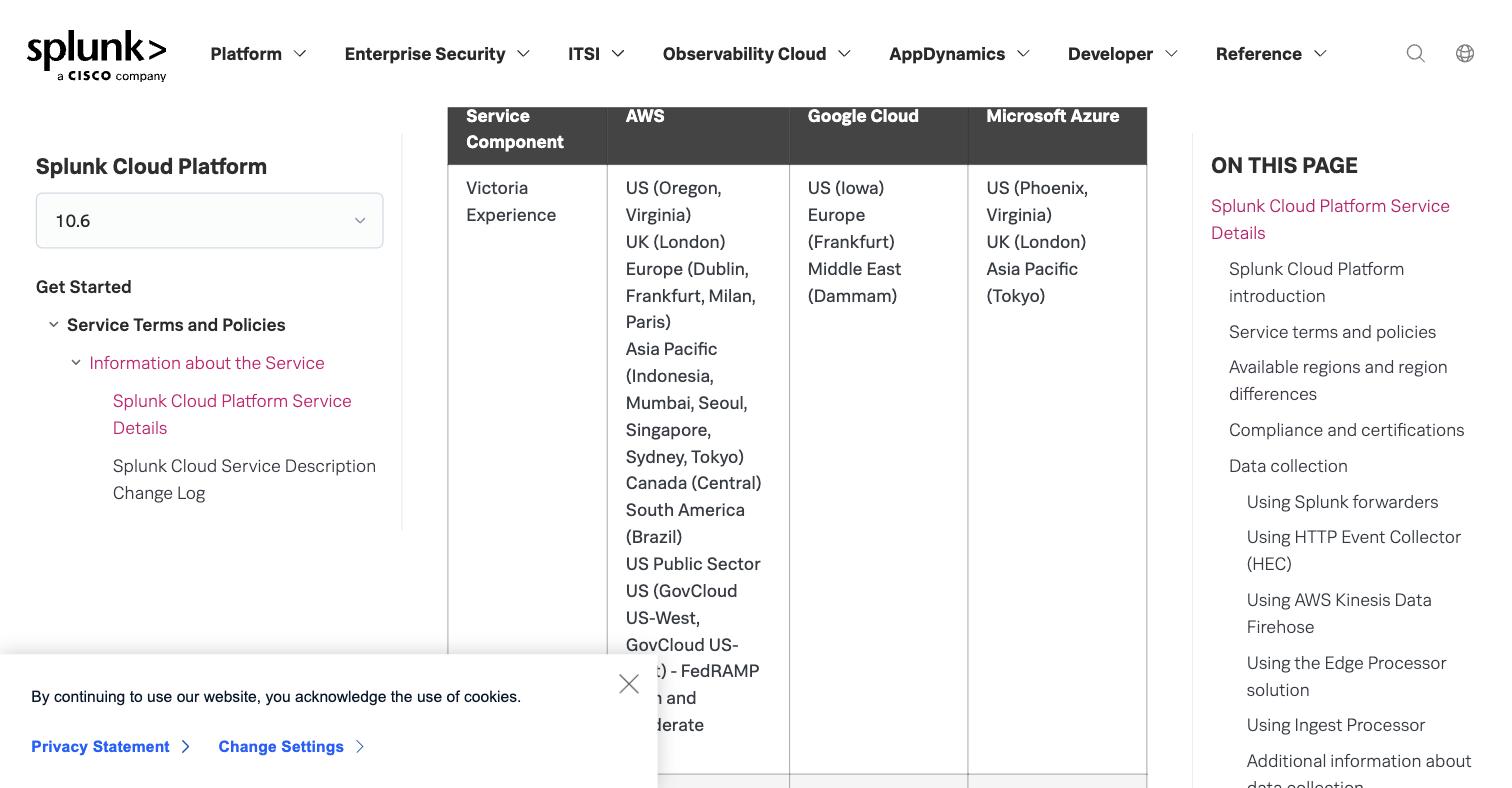The image size is (1512, 788).
Task: Collapse the Service Terms and Policies section
Action: click(54, 325)
